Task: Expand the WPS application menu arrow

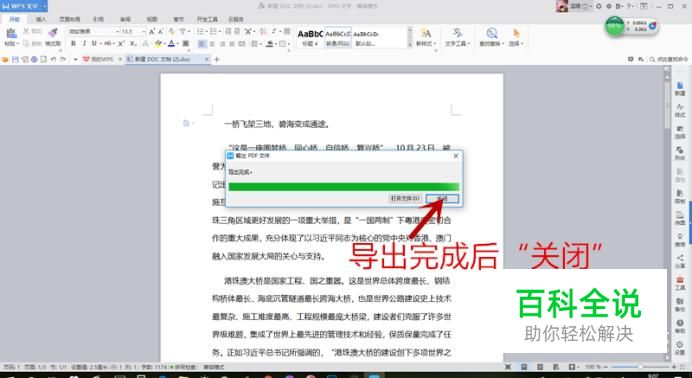Action: click(x=45, y=6)
